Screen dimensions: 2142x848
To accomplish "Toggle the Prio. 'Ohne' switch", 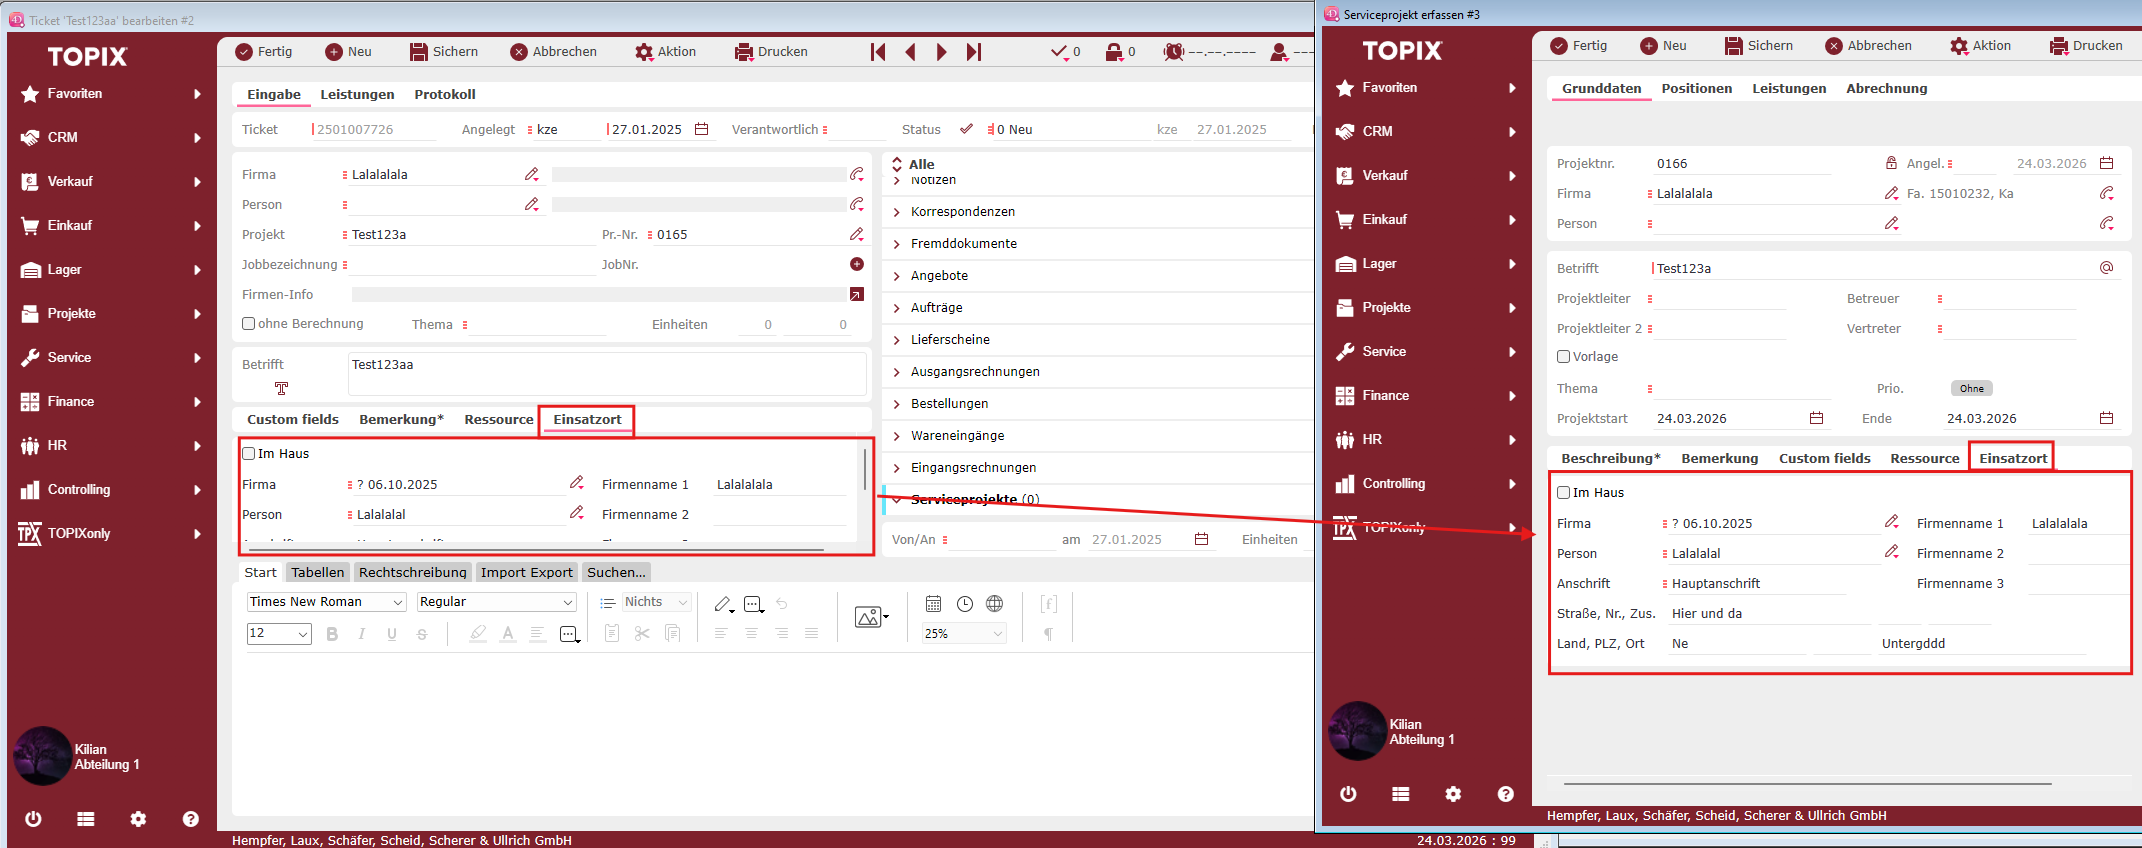I will point(1972,388).
